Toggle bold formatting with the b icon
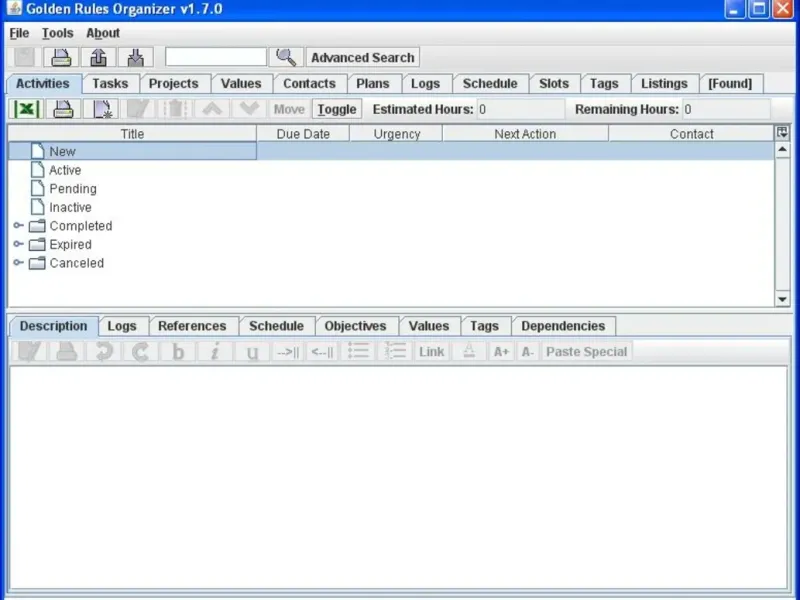 pyautogui.click(x=178, y=352)
